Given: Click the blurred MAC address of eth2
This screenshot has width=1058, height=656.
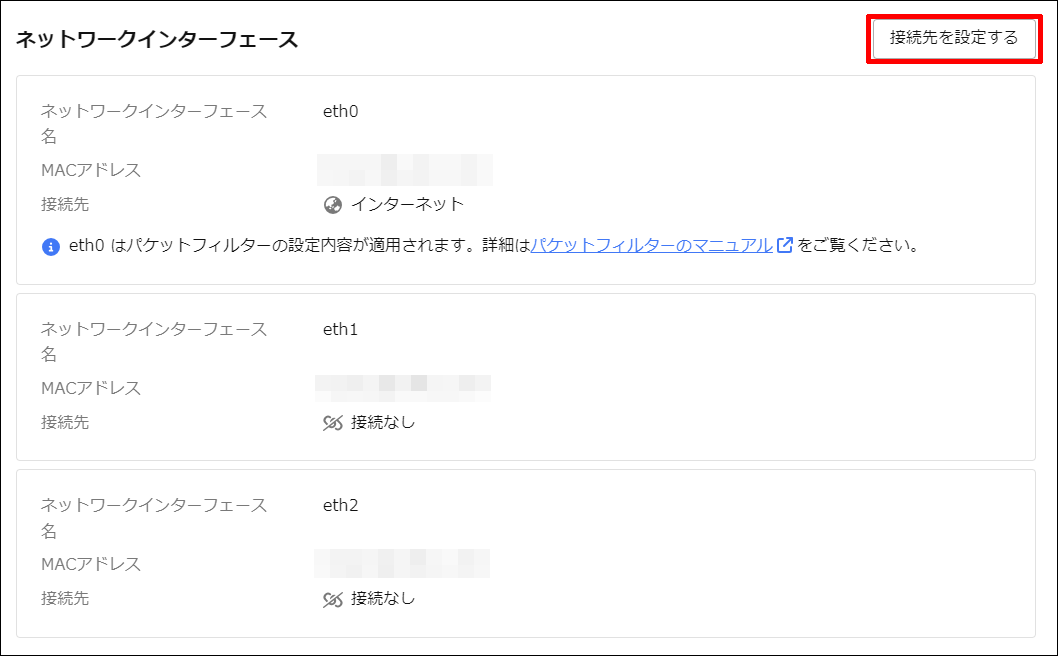Looking at the screenshot, I should (402, 564).
